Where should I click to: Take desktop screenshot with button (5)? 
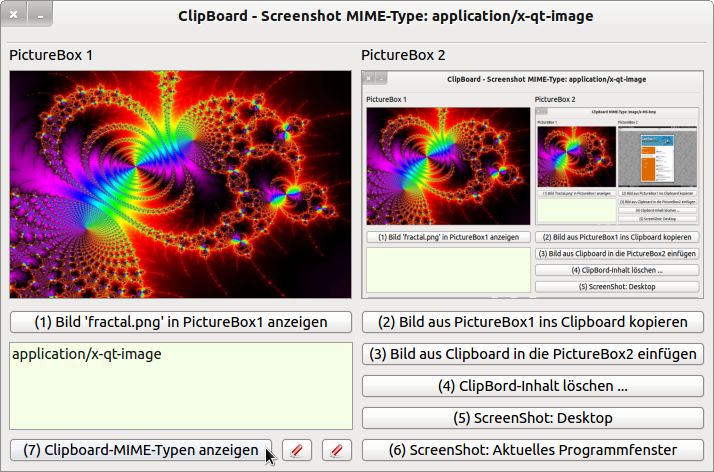(x=532, y=418)
